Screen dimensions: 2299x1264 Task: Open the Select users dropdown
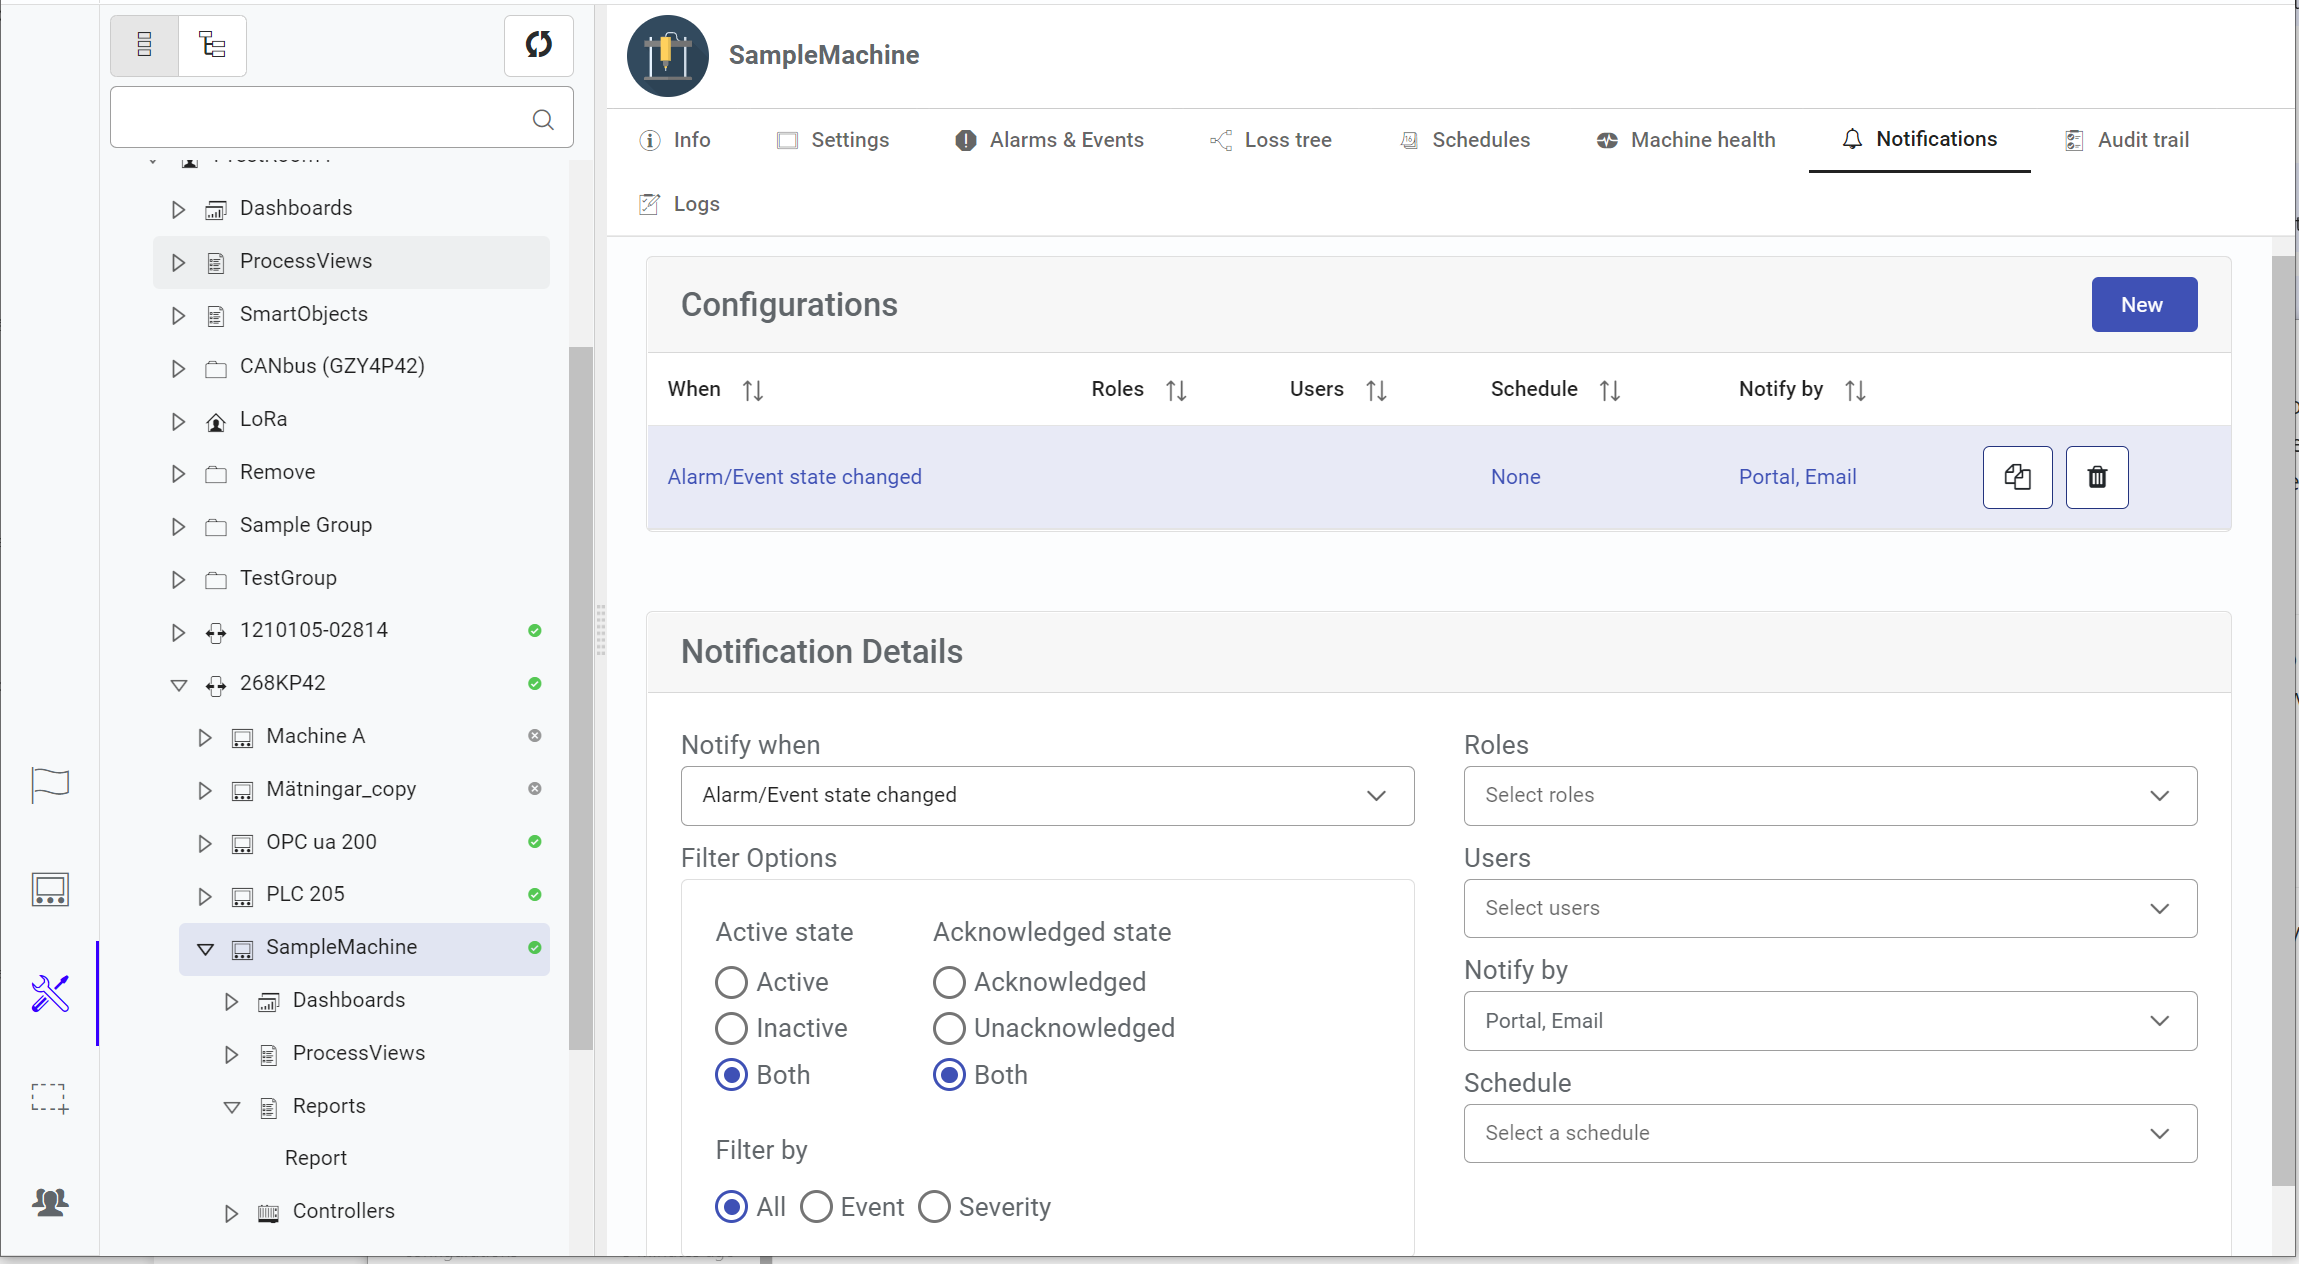click(x=1830, y=909)
